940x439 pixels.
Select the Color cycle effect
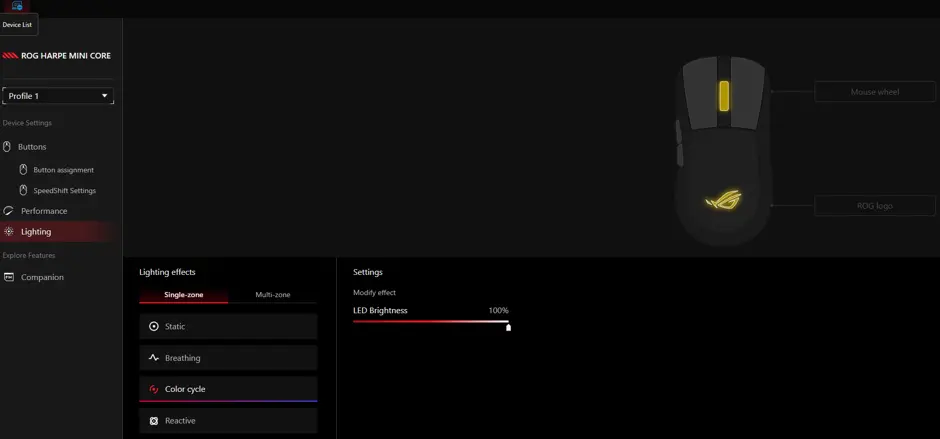(x=228, y=389)
